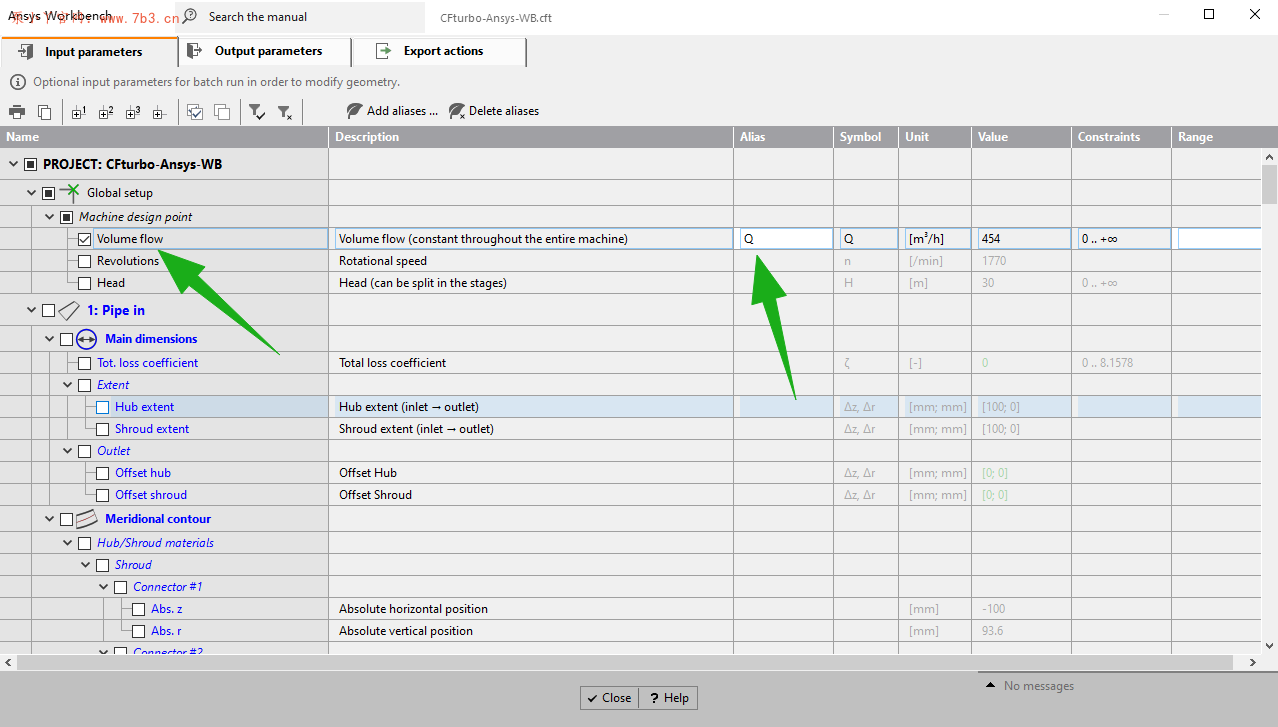The image size is (1278, 727).
Task: Switch to the Input parameters tab
Action: 89,52
